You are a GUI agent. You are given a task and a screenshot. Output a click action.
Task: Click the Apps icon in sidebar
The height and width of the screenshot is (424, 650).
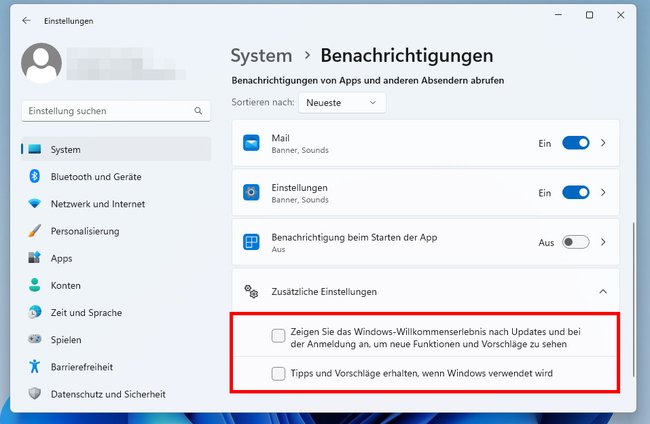tap(35, 258)
